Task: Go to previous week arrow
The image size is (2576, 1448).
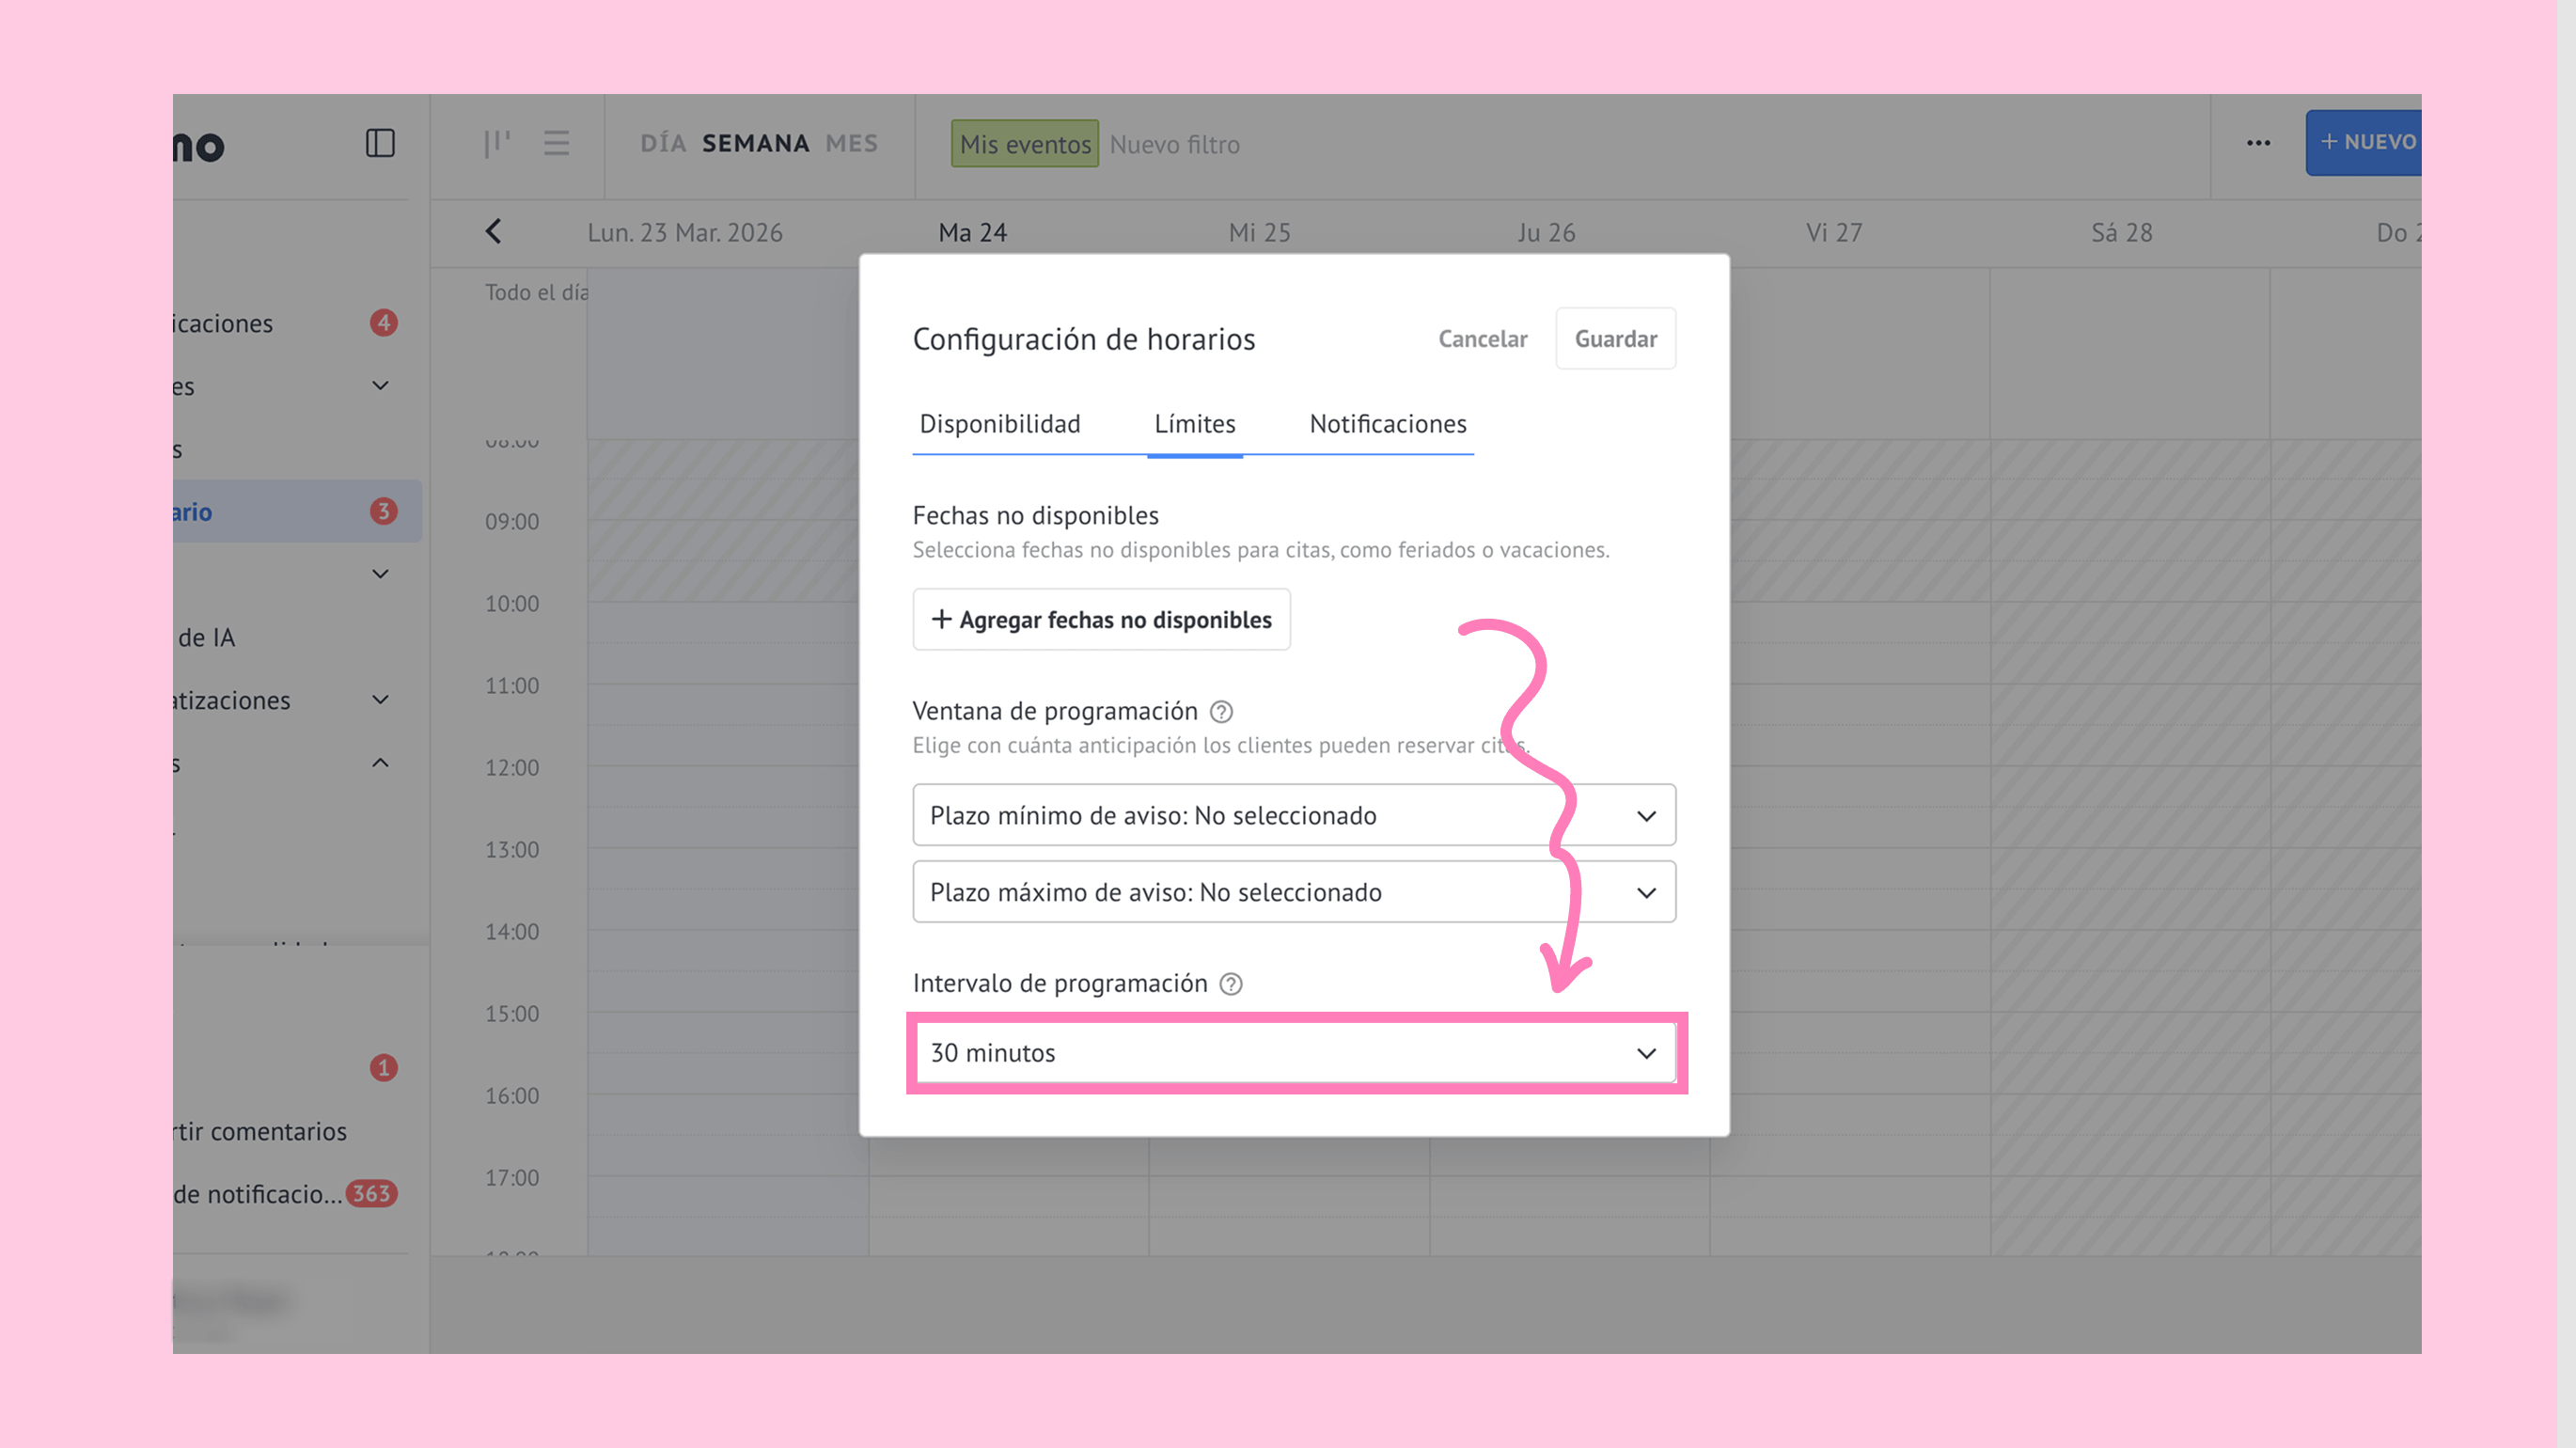Action: point(494,232)
